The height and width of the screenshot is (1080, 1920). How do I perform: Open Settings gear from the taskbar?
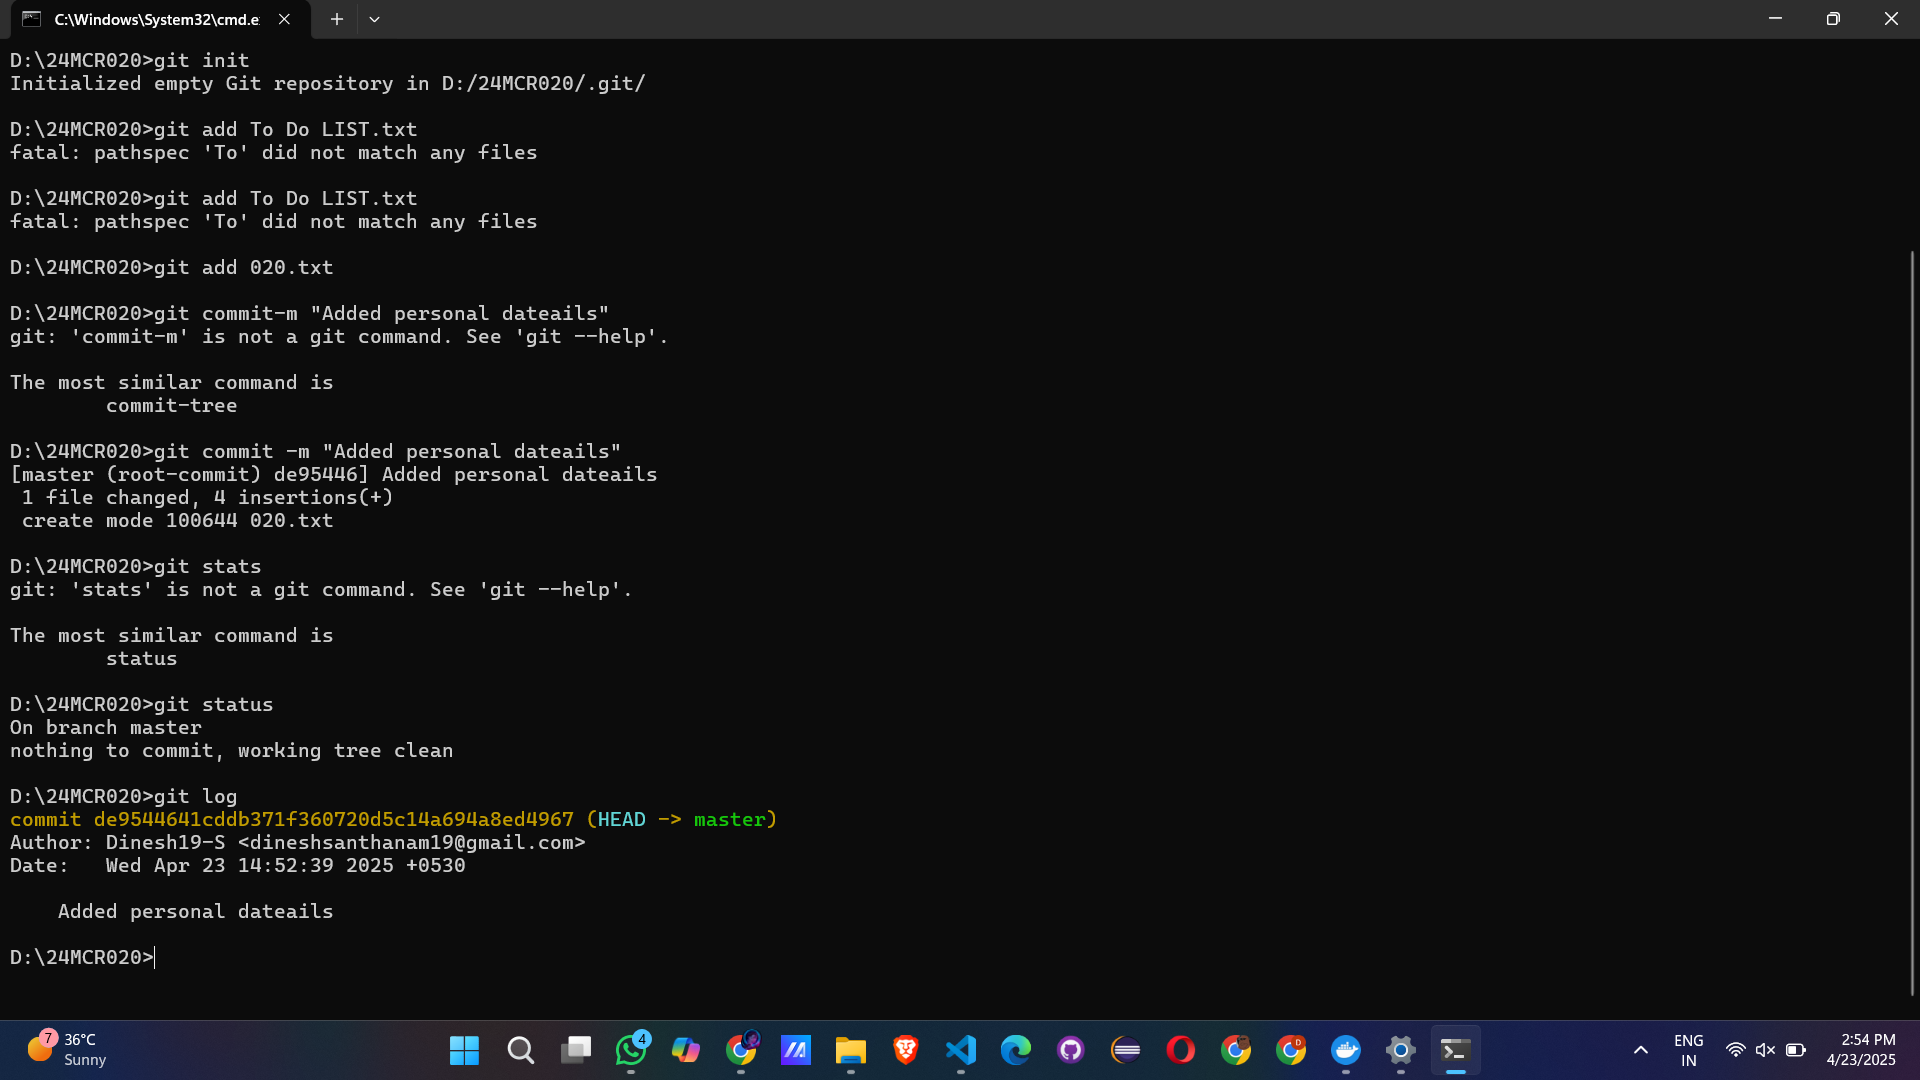tap(1401, 1050)
